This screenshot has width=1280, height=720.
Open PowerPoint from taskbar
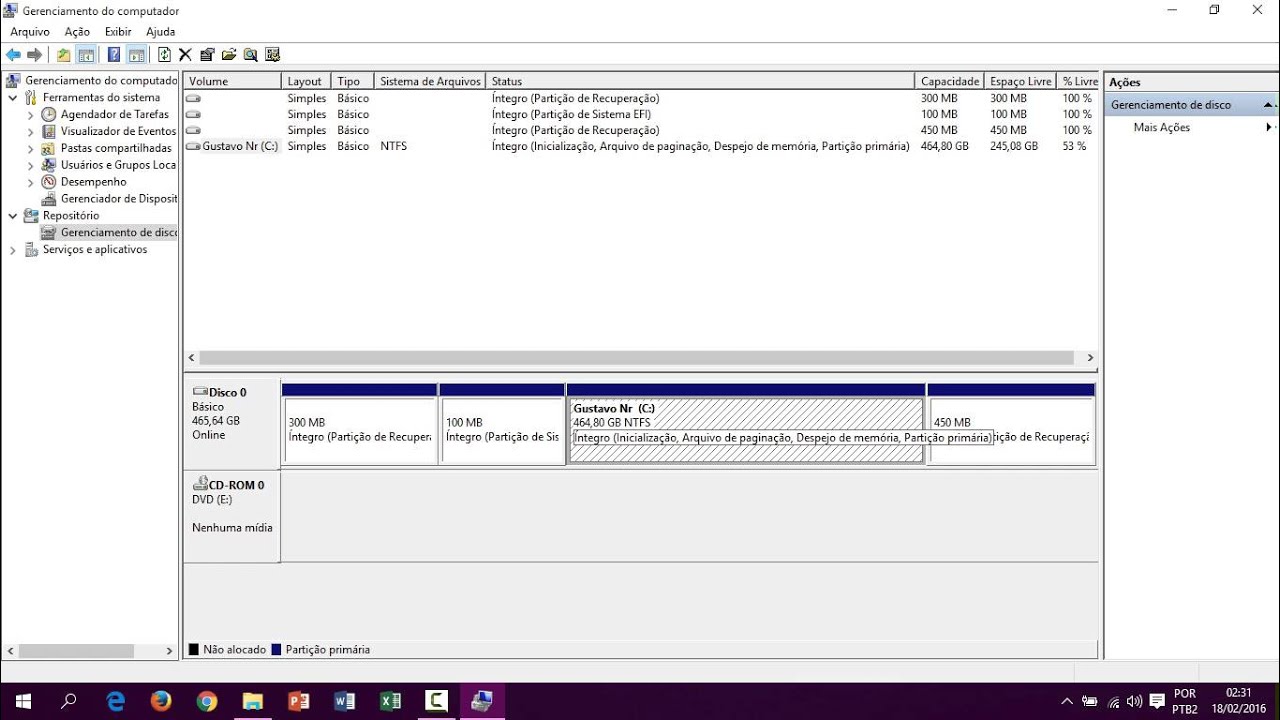(298, 701)
